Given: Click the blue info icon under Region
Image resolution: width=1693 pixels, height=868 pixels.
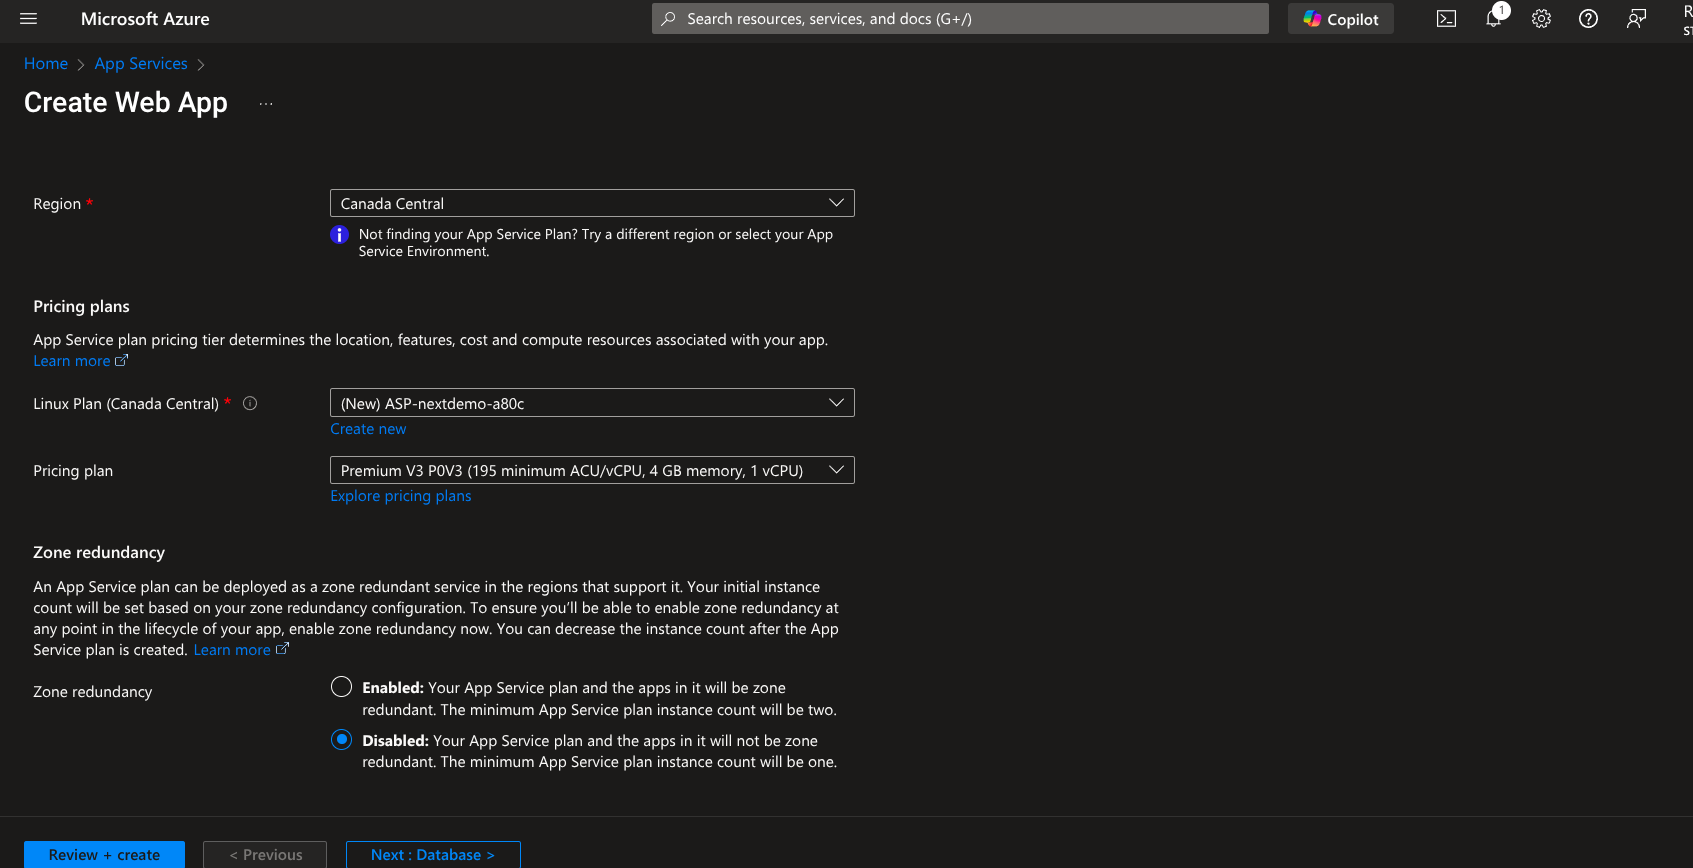Looking at the screenshot, I should 340,235.
